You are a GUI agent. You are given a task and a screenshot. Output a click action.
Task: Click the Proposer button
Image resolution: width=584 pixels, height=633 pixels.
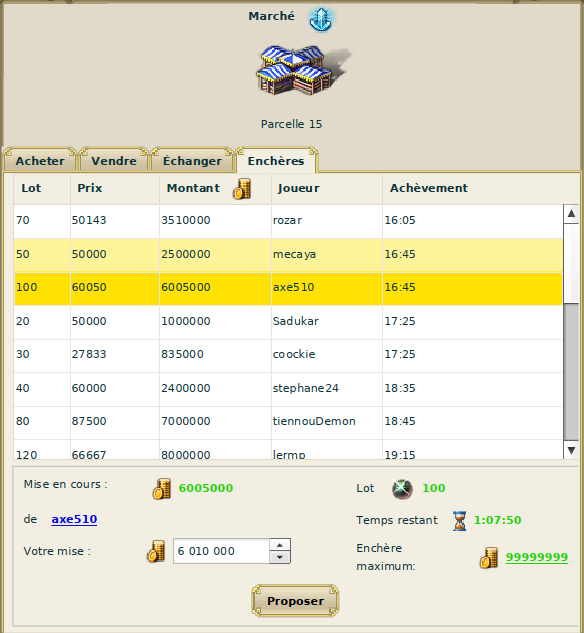295,601
